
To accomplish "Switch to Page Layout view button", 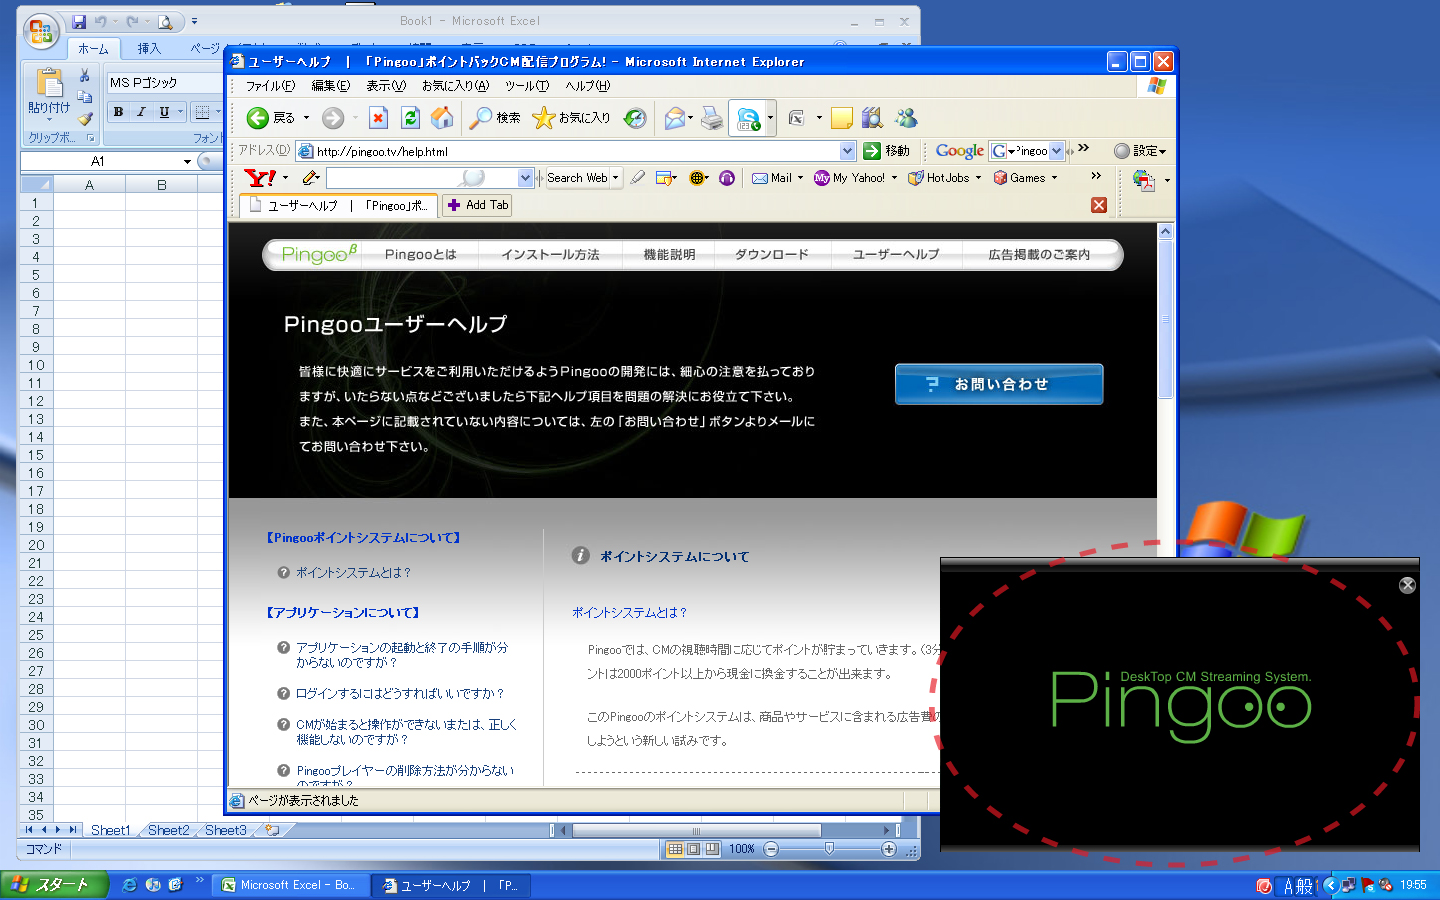I will tap(693, 849).
